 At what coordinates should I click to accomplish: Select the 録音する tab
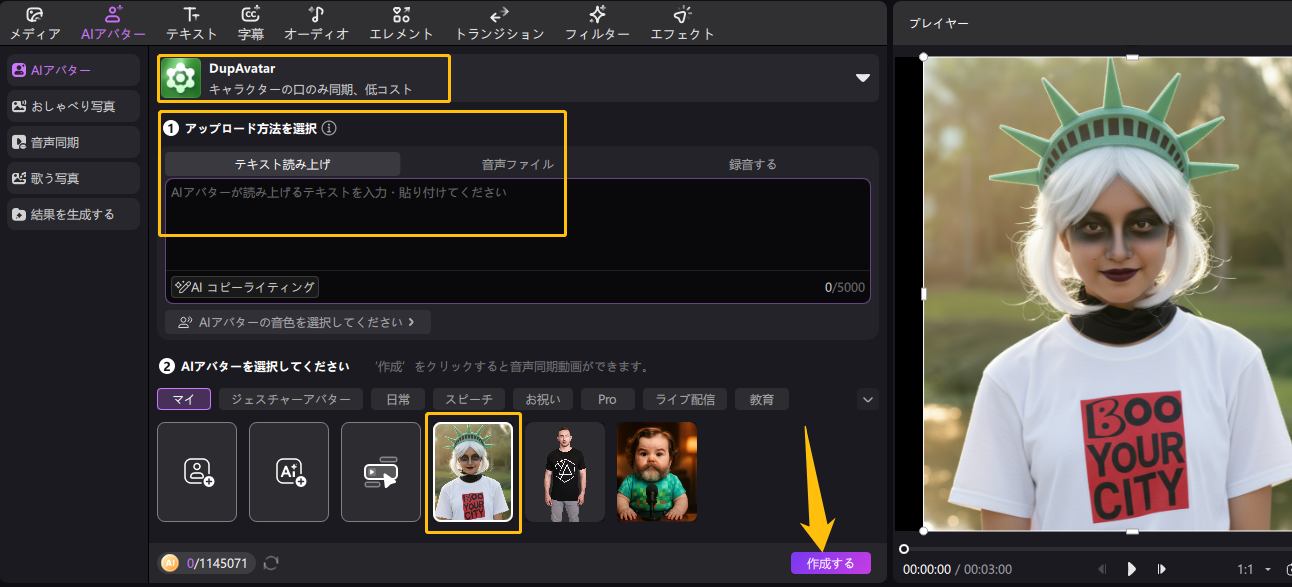[752, 164]
